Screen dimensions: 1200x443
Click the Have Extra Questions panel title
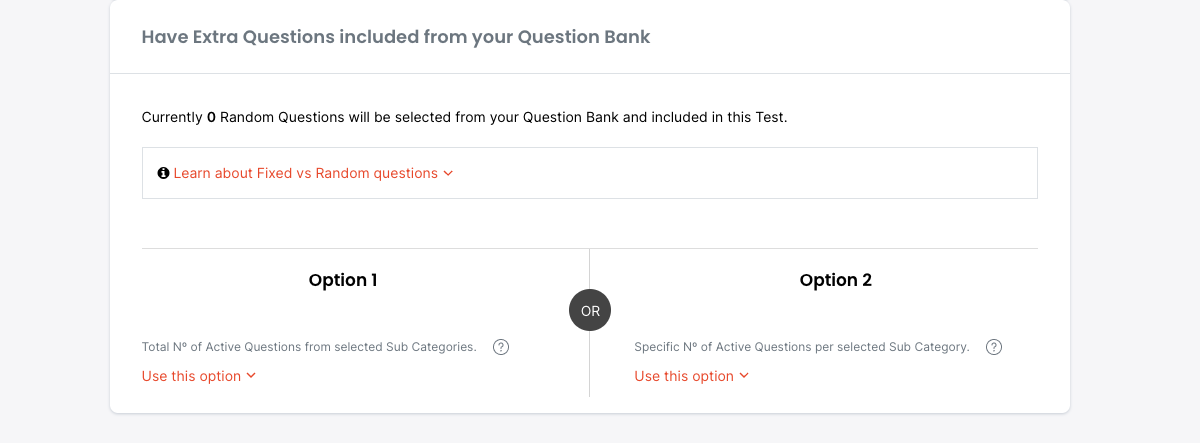396,37
